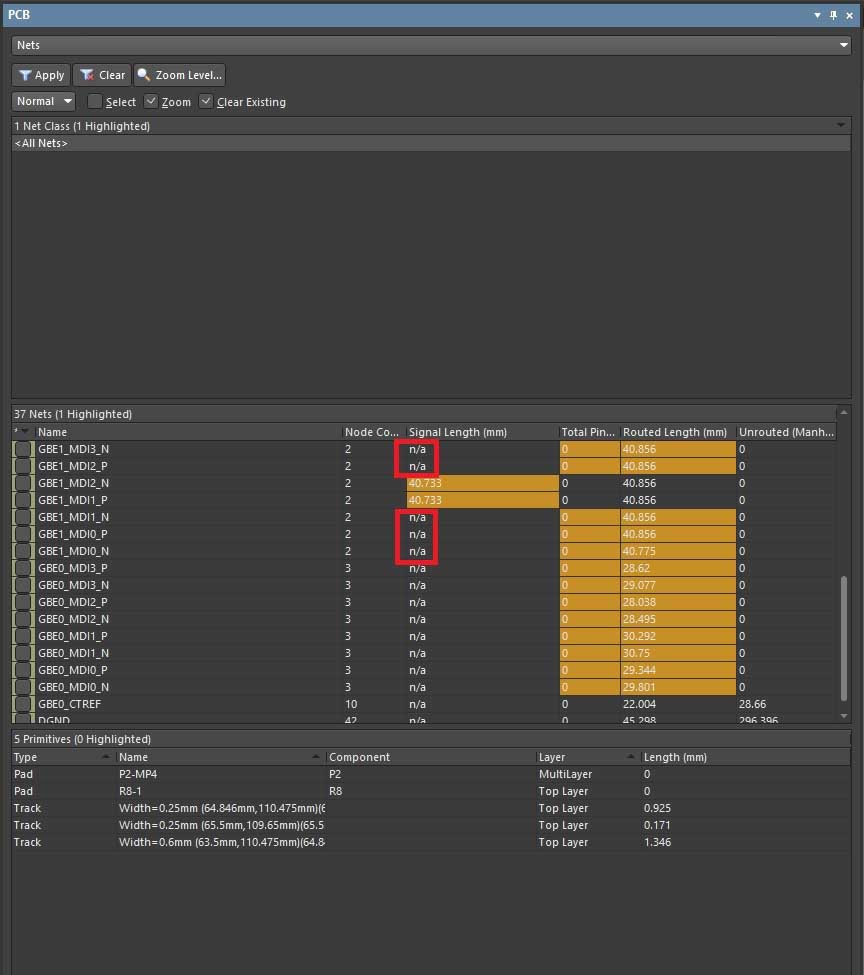Click the sort arrow on Layer column header
Viewport: 864px width, 975px height.
click(x=630, y=757)
